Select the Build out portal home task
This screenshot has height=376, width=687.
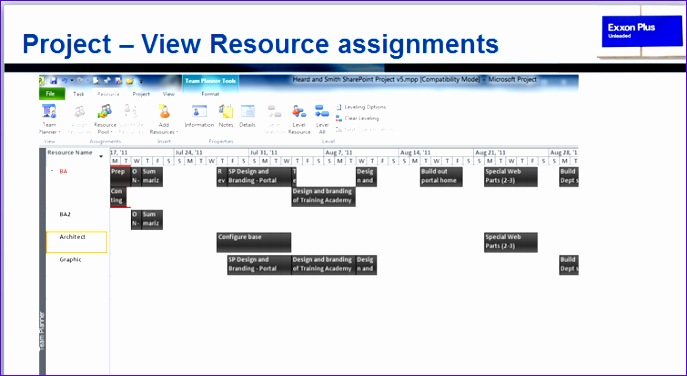point(441,177)
